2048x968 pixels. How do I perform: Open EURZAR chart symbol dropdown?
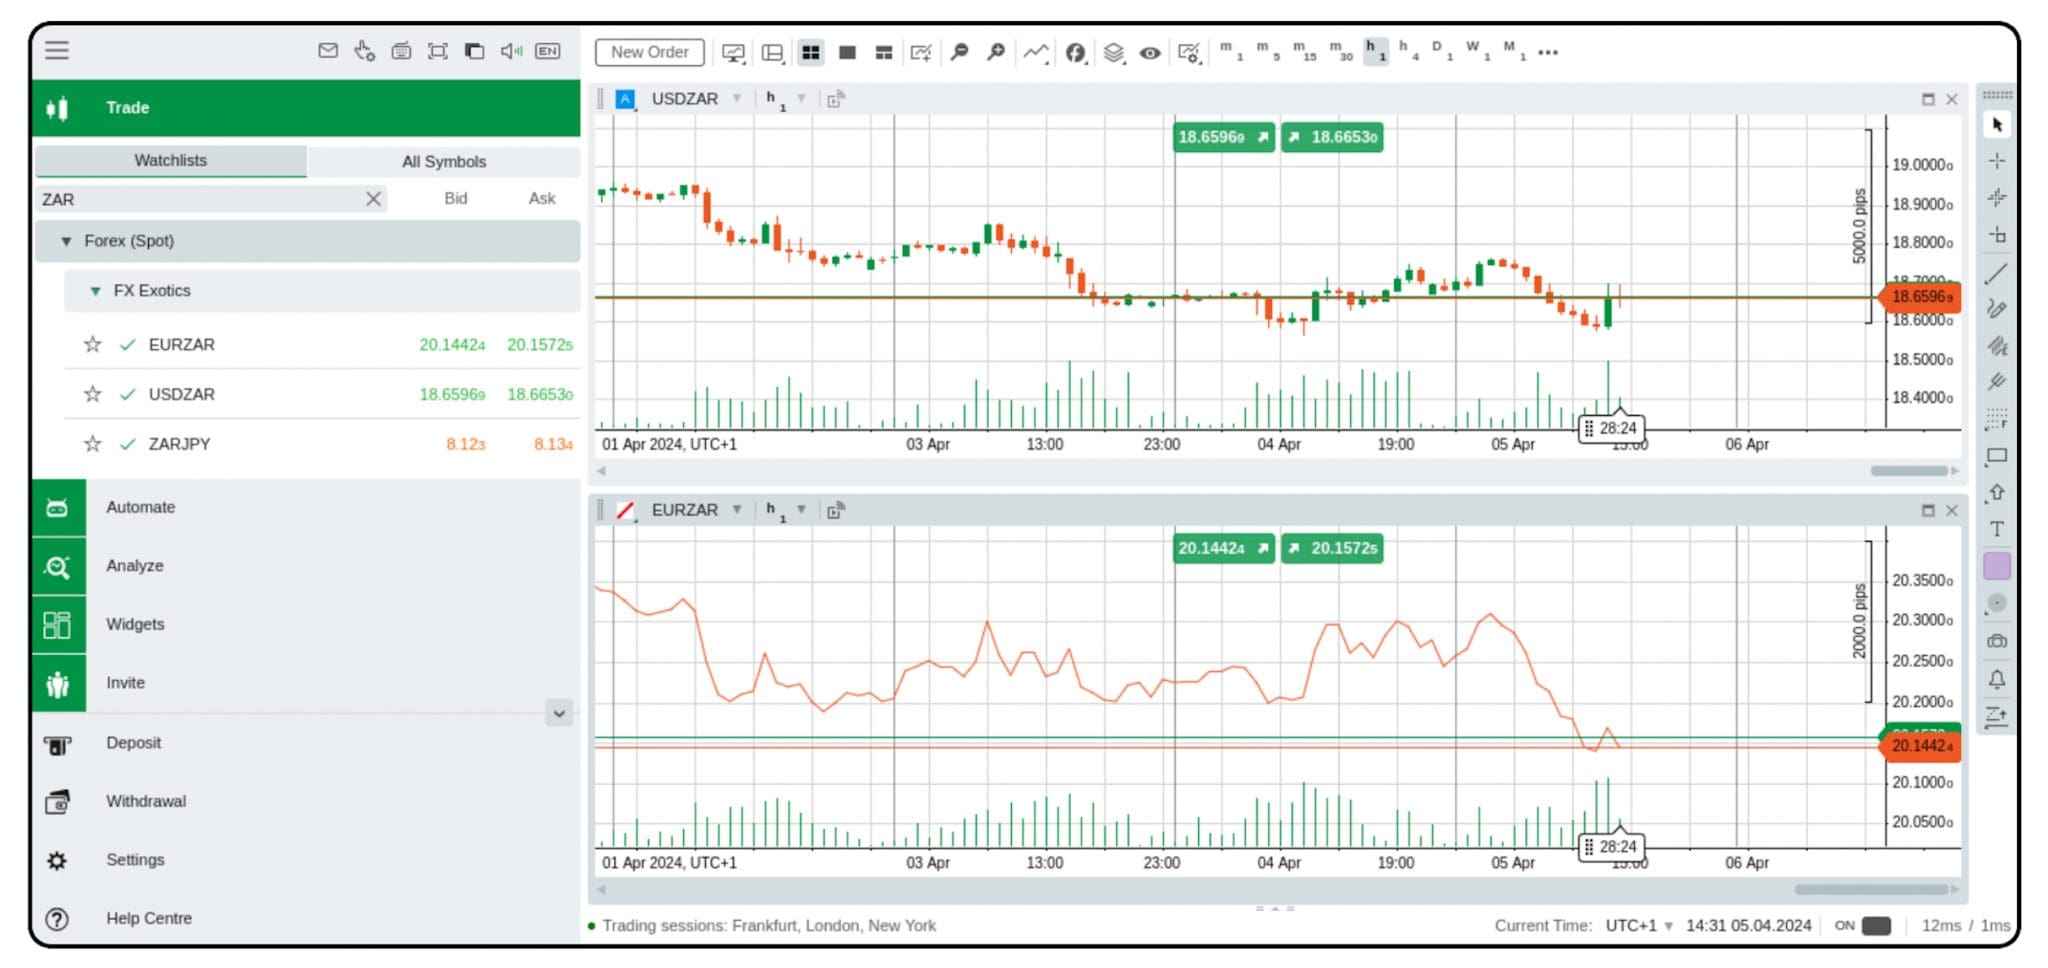coord(737,510)
